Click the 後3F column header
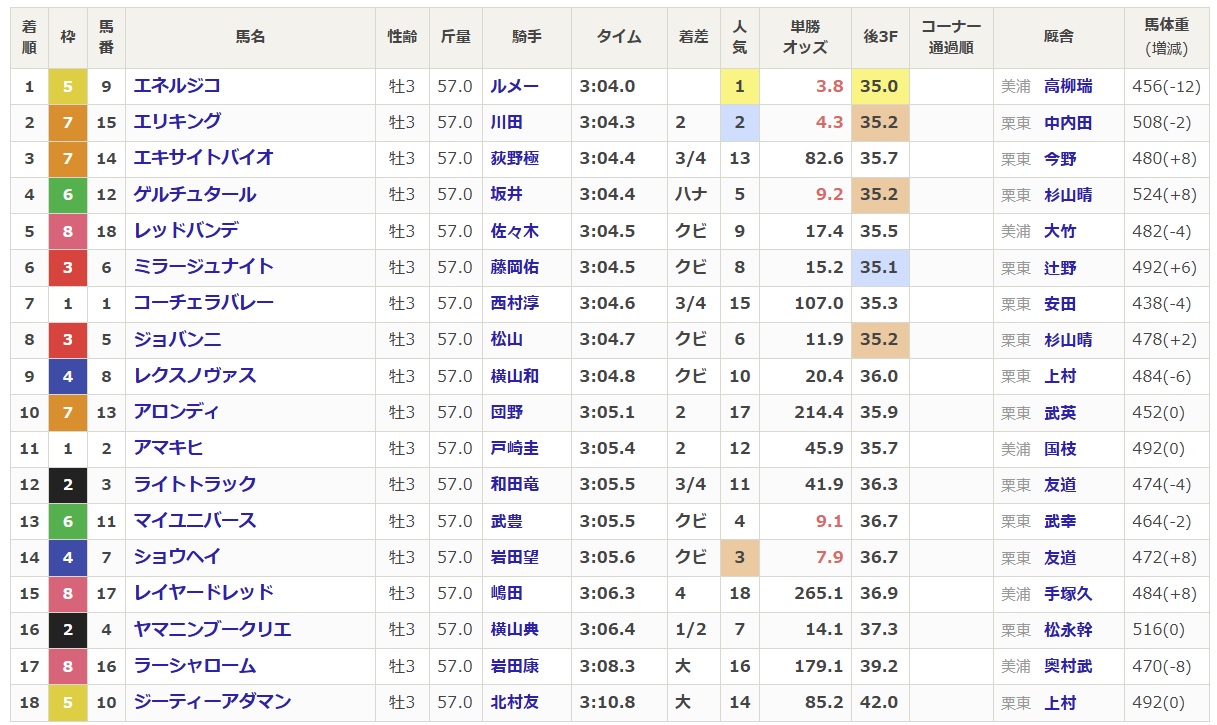This screenshot has height=725, width=1217. click(880, 37)
